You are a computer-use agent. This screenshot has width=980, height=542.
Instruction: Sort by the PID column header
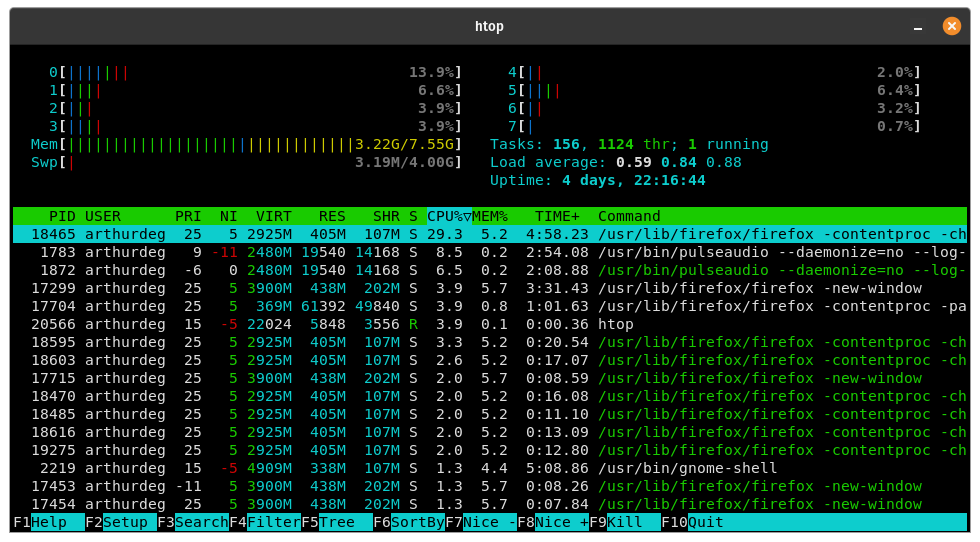pyautogui.click(x=62, y=216)
